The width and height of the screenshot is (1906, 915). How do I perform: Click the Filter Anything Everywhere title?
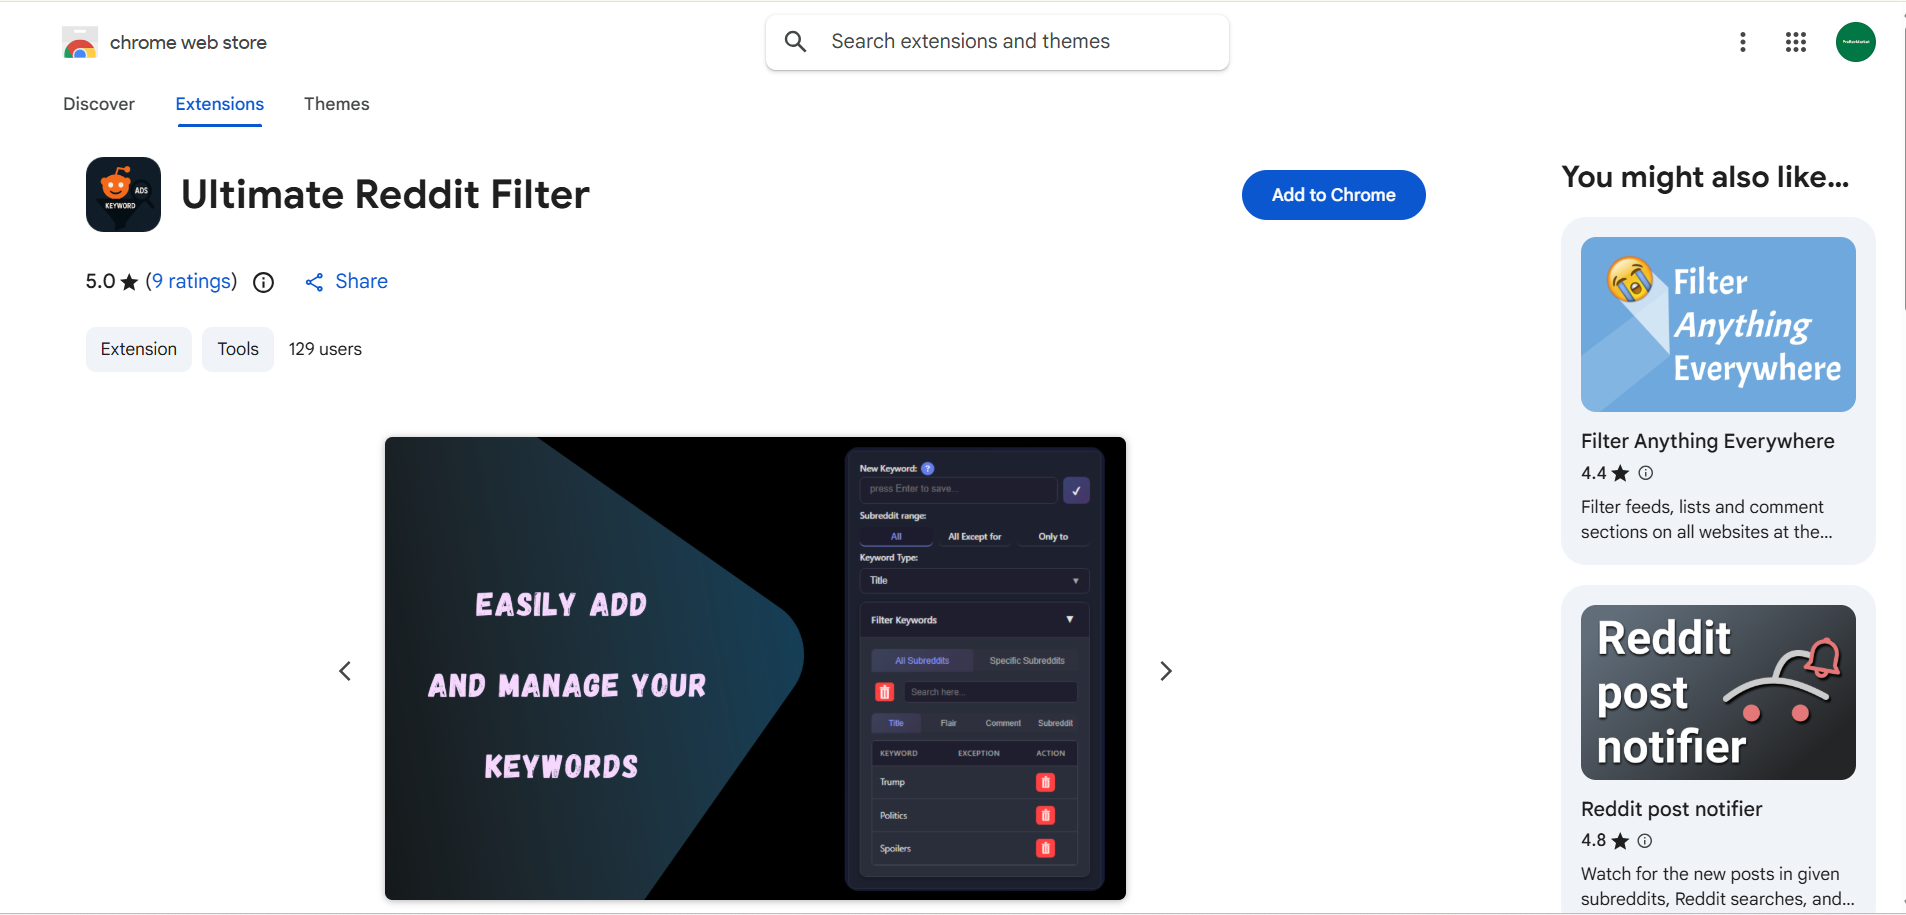pos(1707,441)
